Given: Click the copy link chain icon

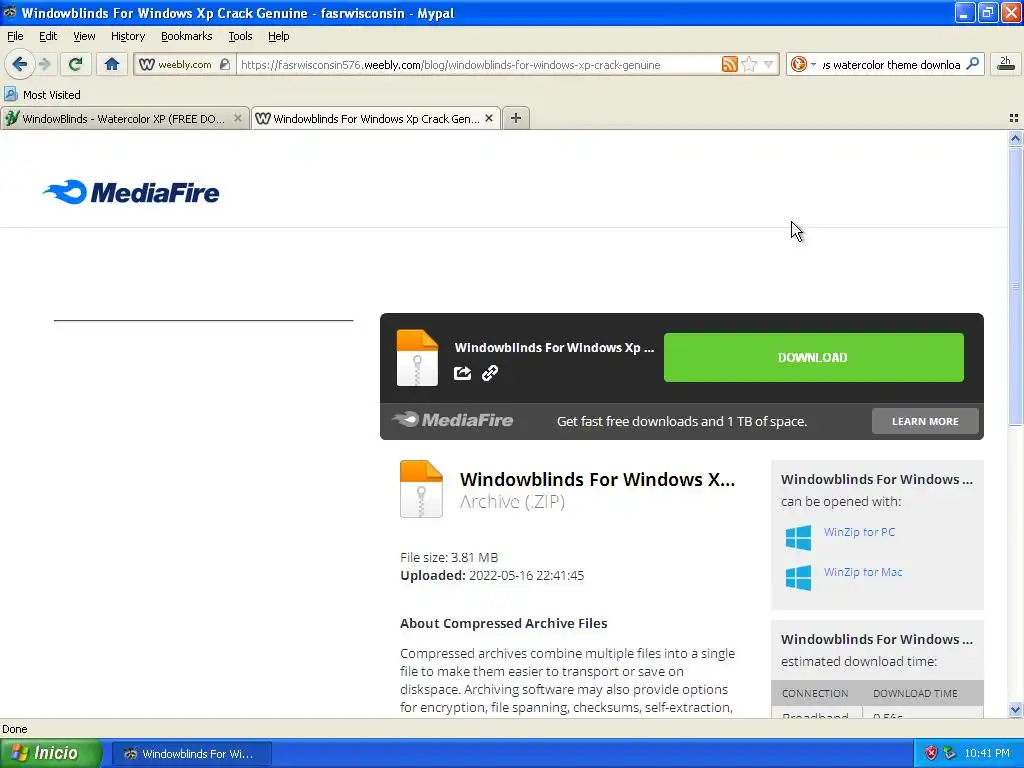Looking at the screenshot, I should 490,373.
